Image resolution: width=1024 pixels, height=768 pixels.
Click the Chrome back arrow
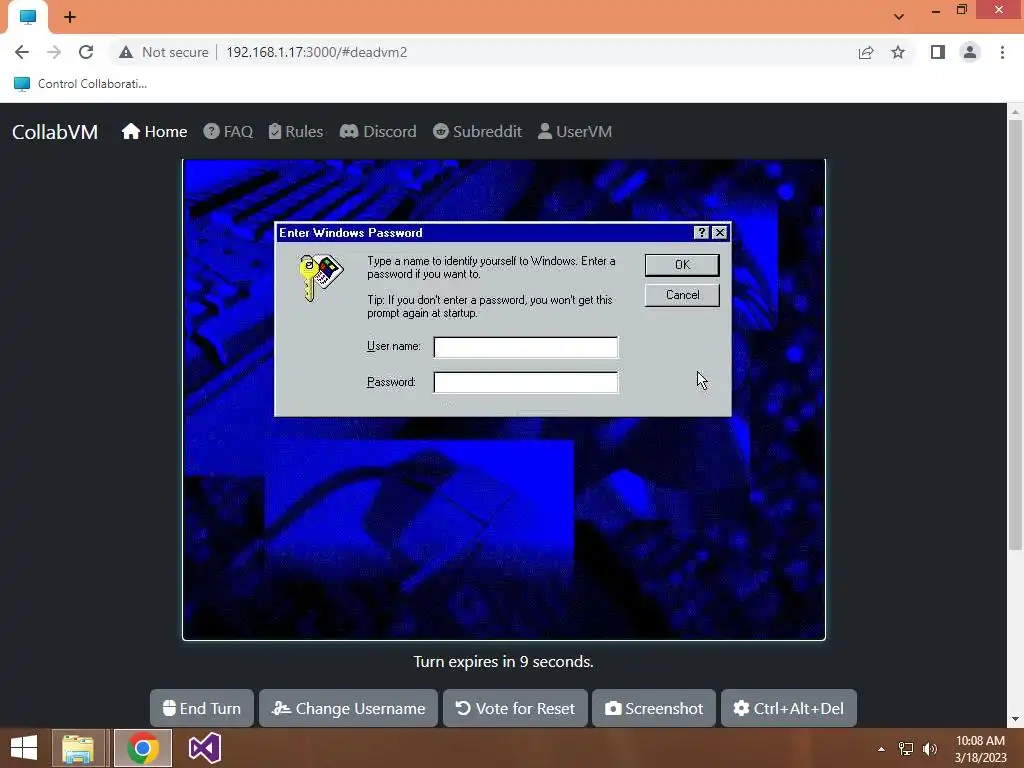click(22, 52)
